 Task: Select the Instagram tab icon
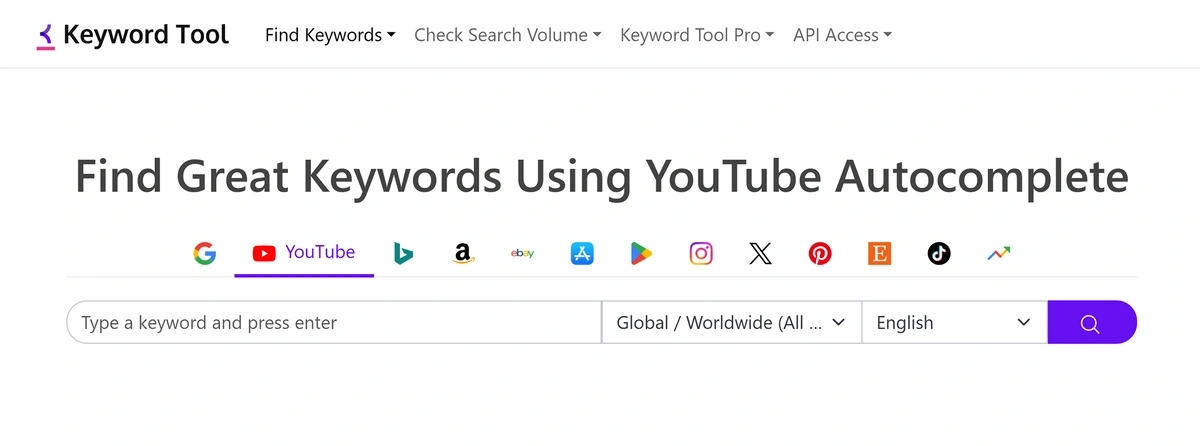701,254
